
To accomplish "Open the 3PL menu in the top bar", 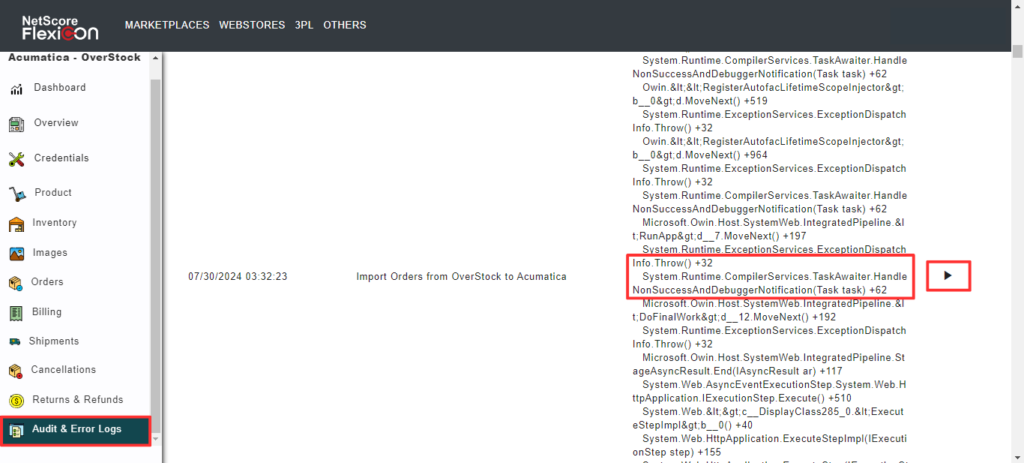I will click(303, 25).
